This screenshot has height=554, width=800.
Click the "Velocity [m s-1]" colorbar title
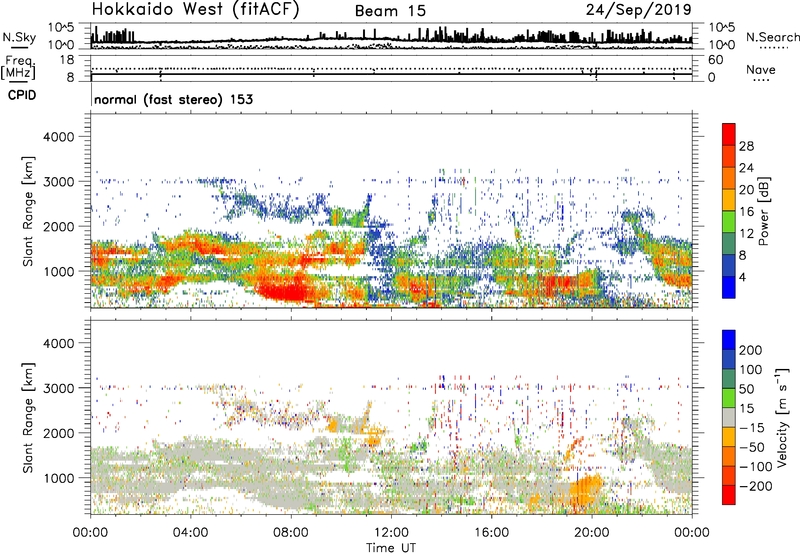[781, 418]
